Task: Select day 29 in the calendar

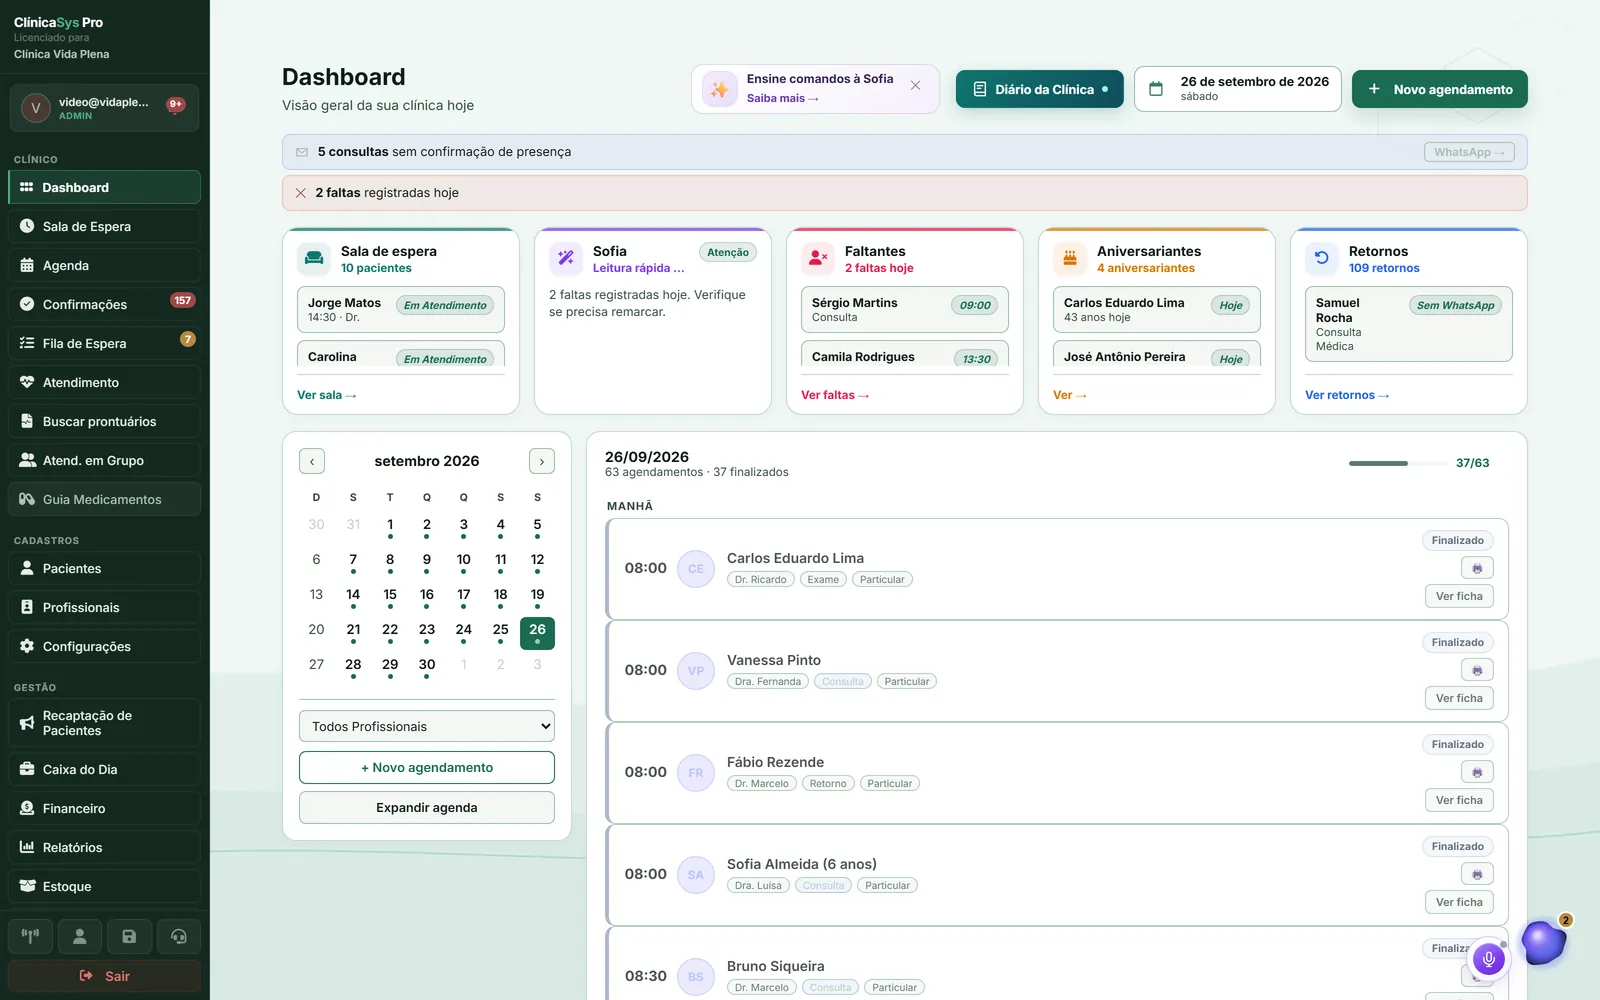Action: tap(390, 668)
